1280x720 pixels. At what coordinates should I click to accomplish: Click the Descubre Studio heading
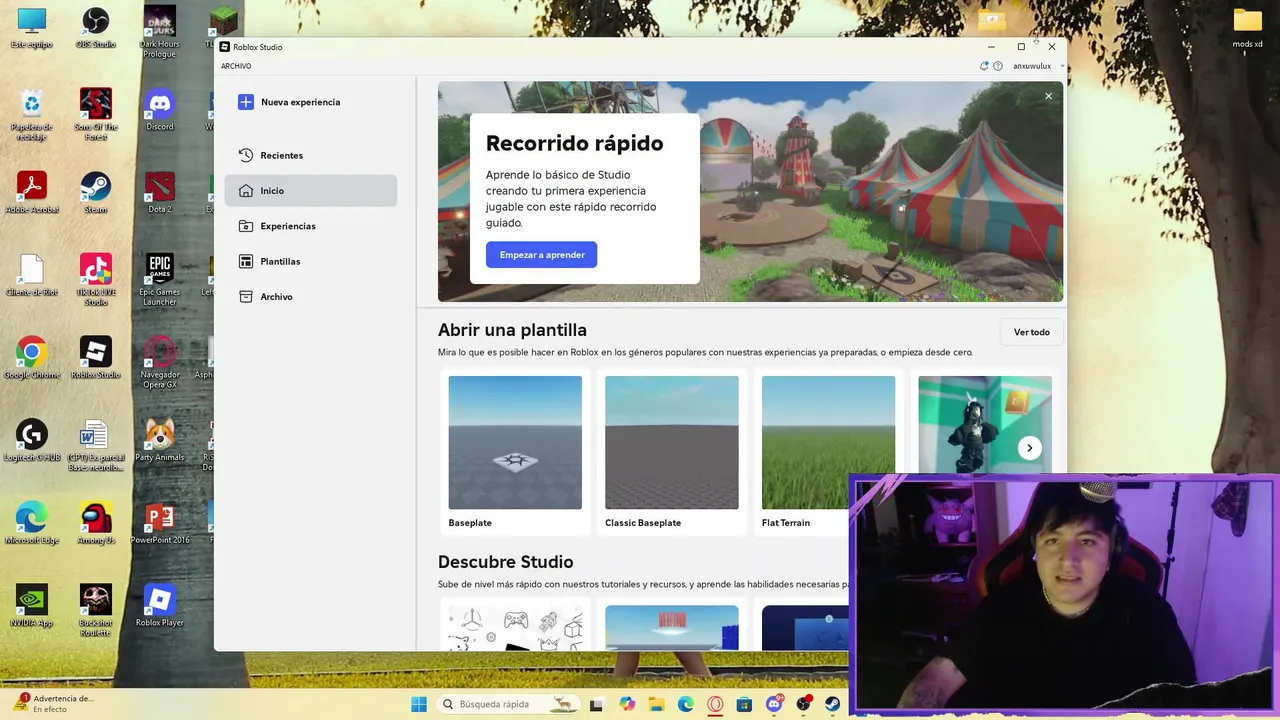505,562
